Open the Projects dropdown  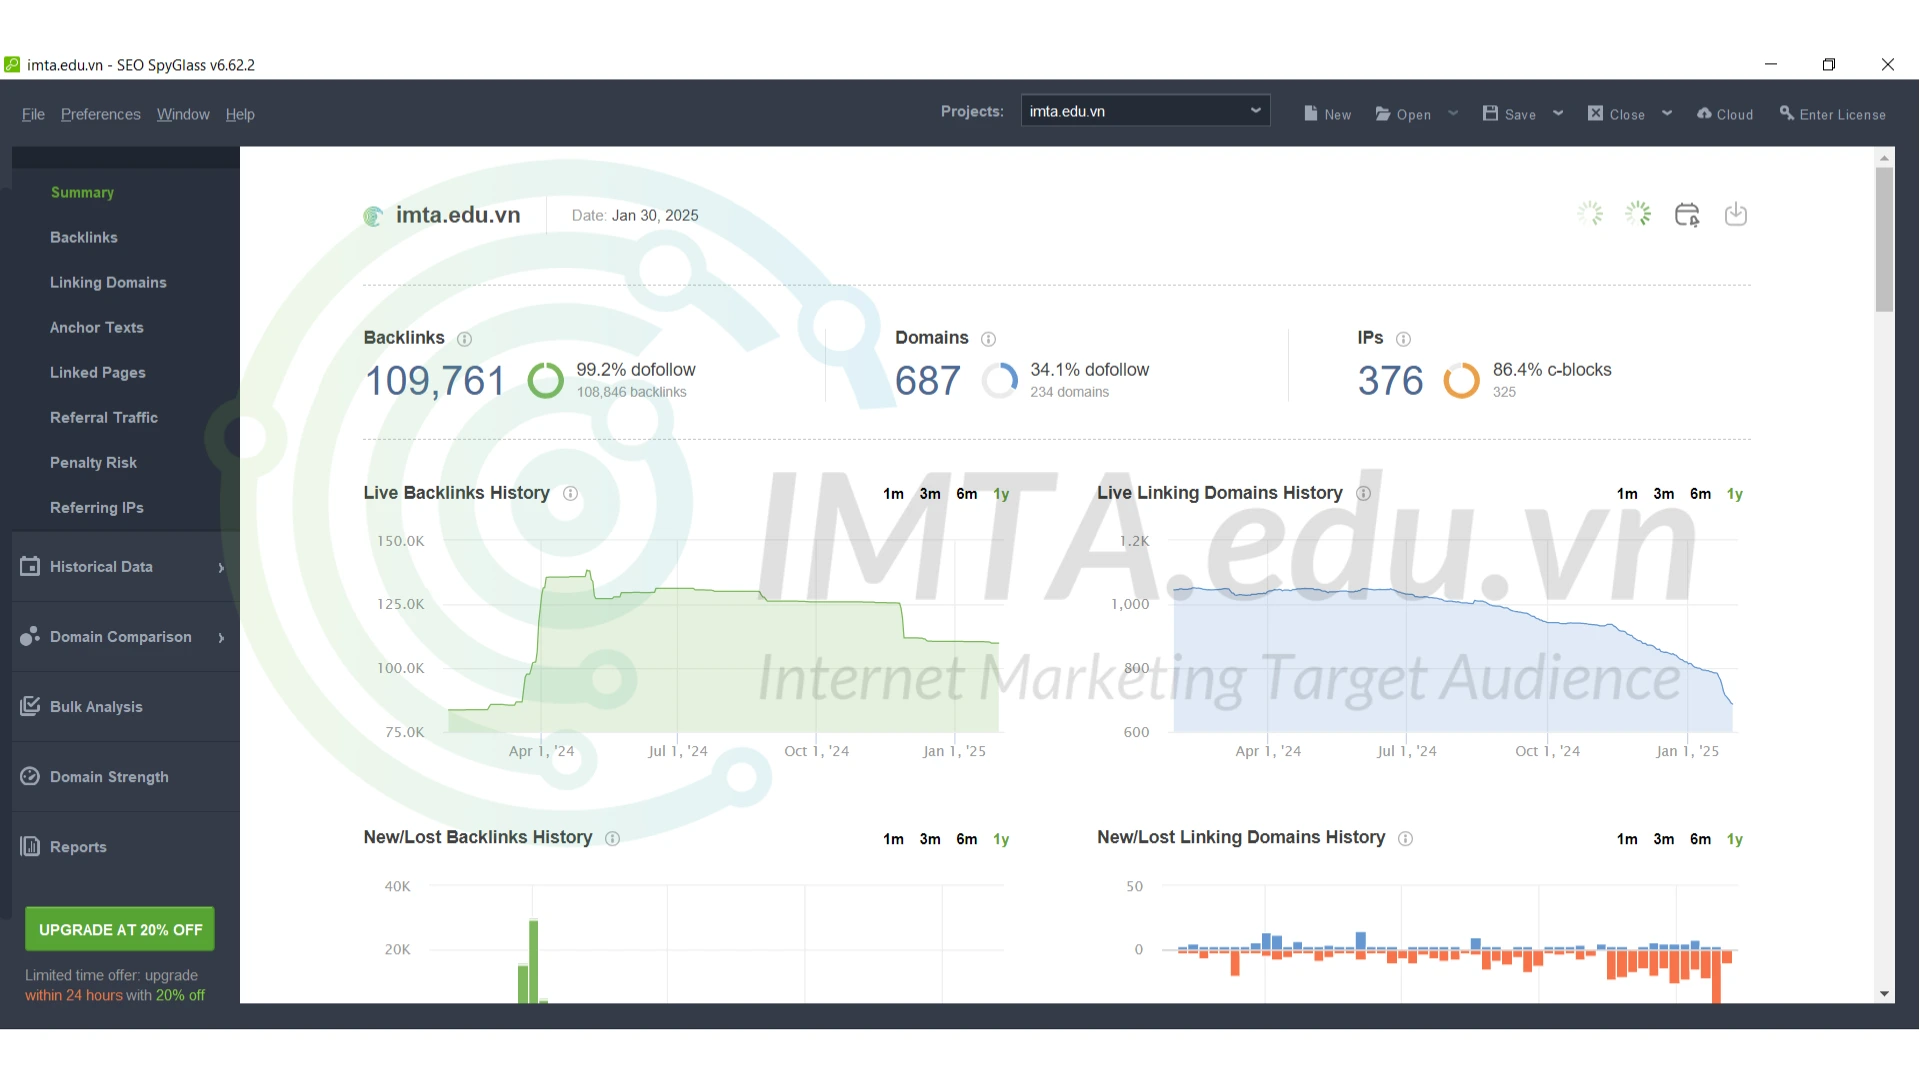tap(1145, 111)
